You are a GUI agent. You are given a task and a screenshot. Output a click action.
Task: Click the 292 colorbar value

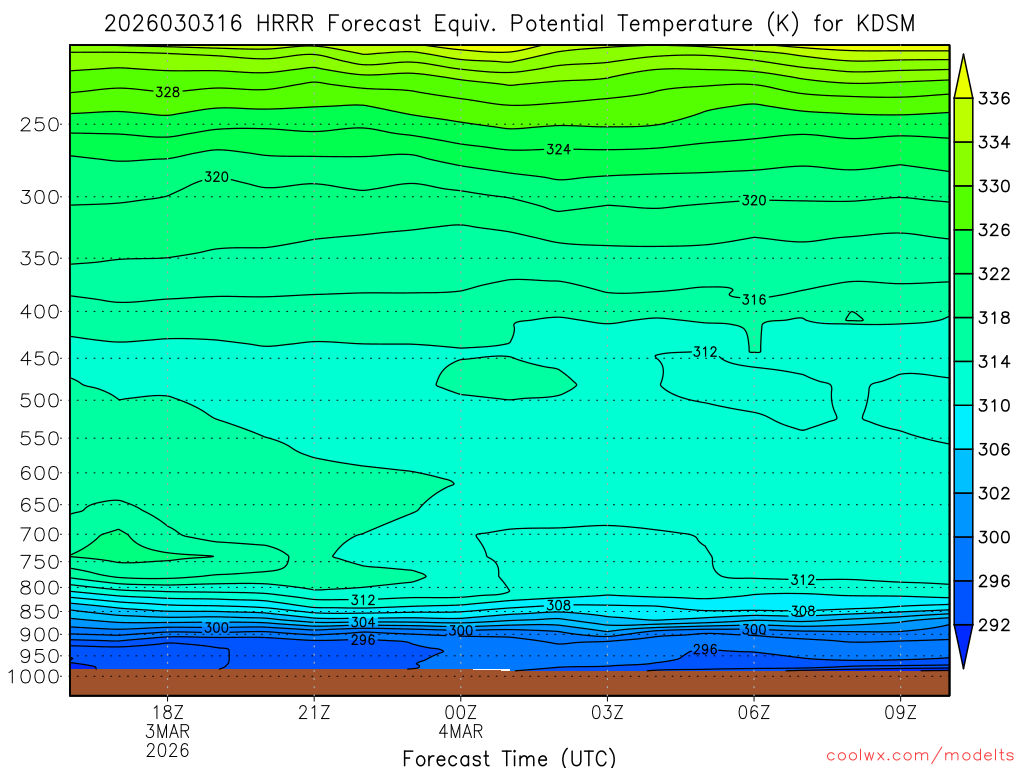click(x=994, y=625)
